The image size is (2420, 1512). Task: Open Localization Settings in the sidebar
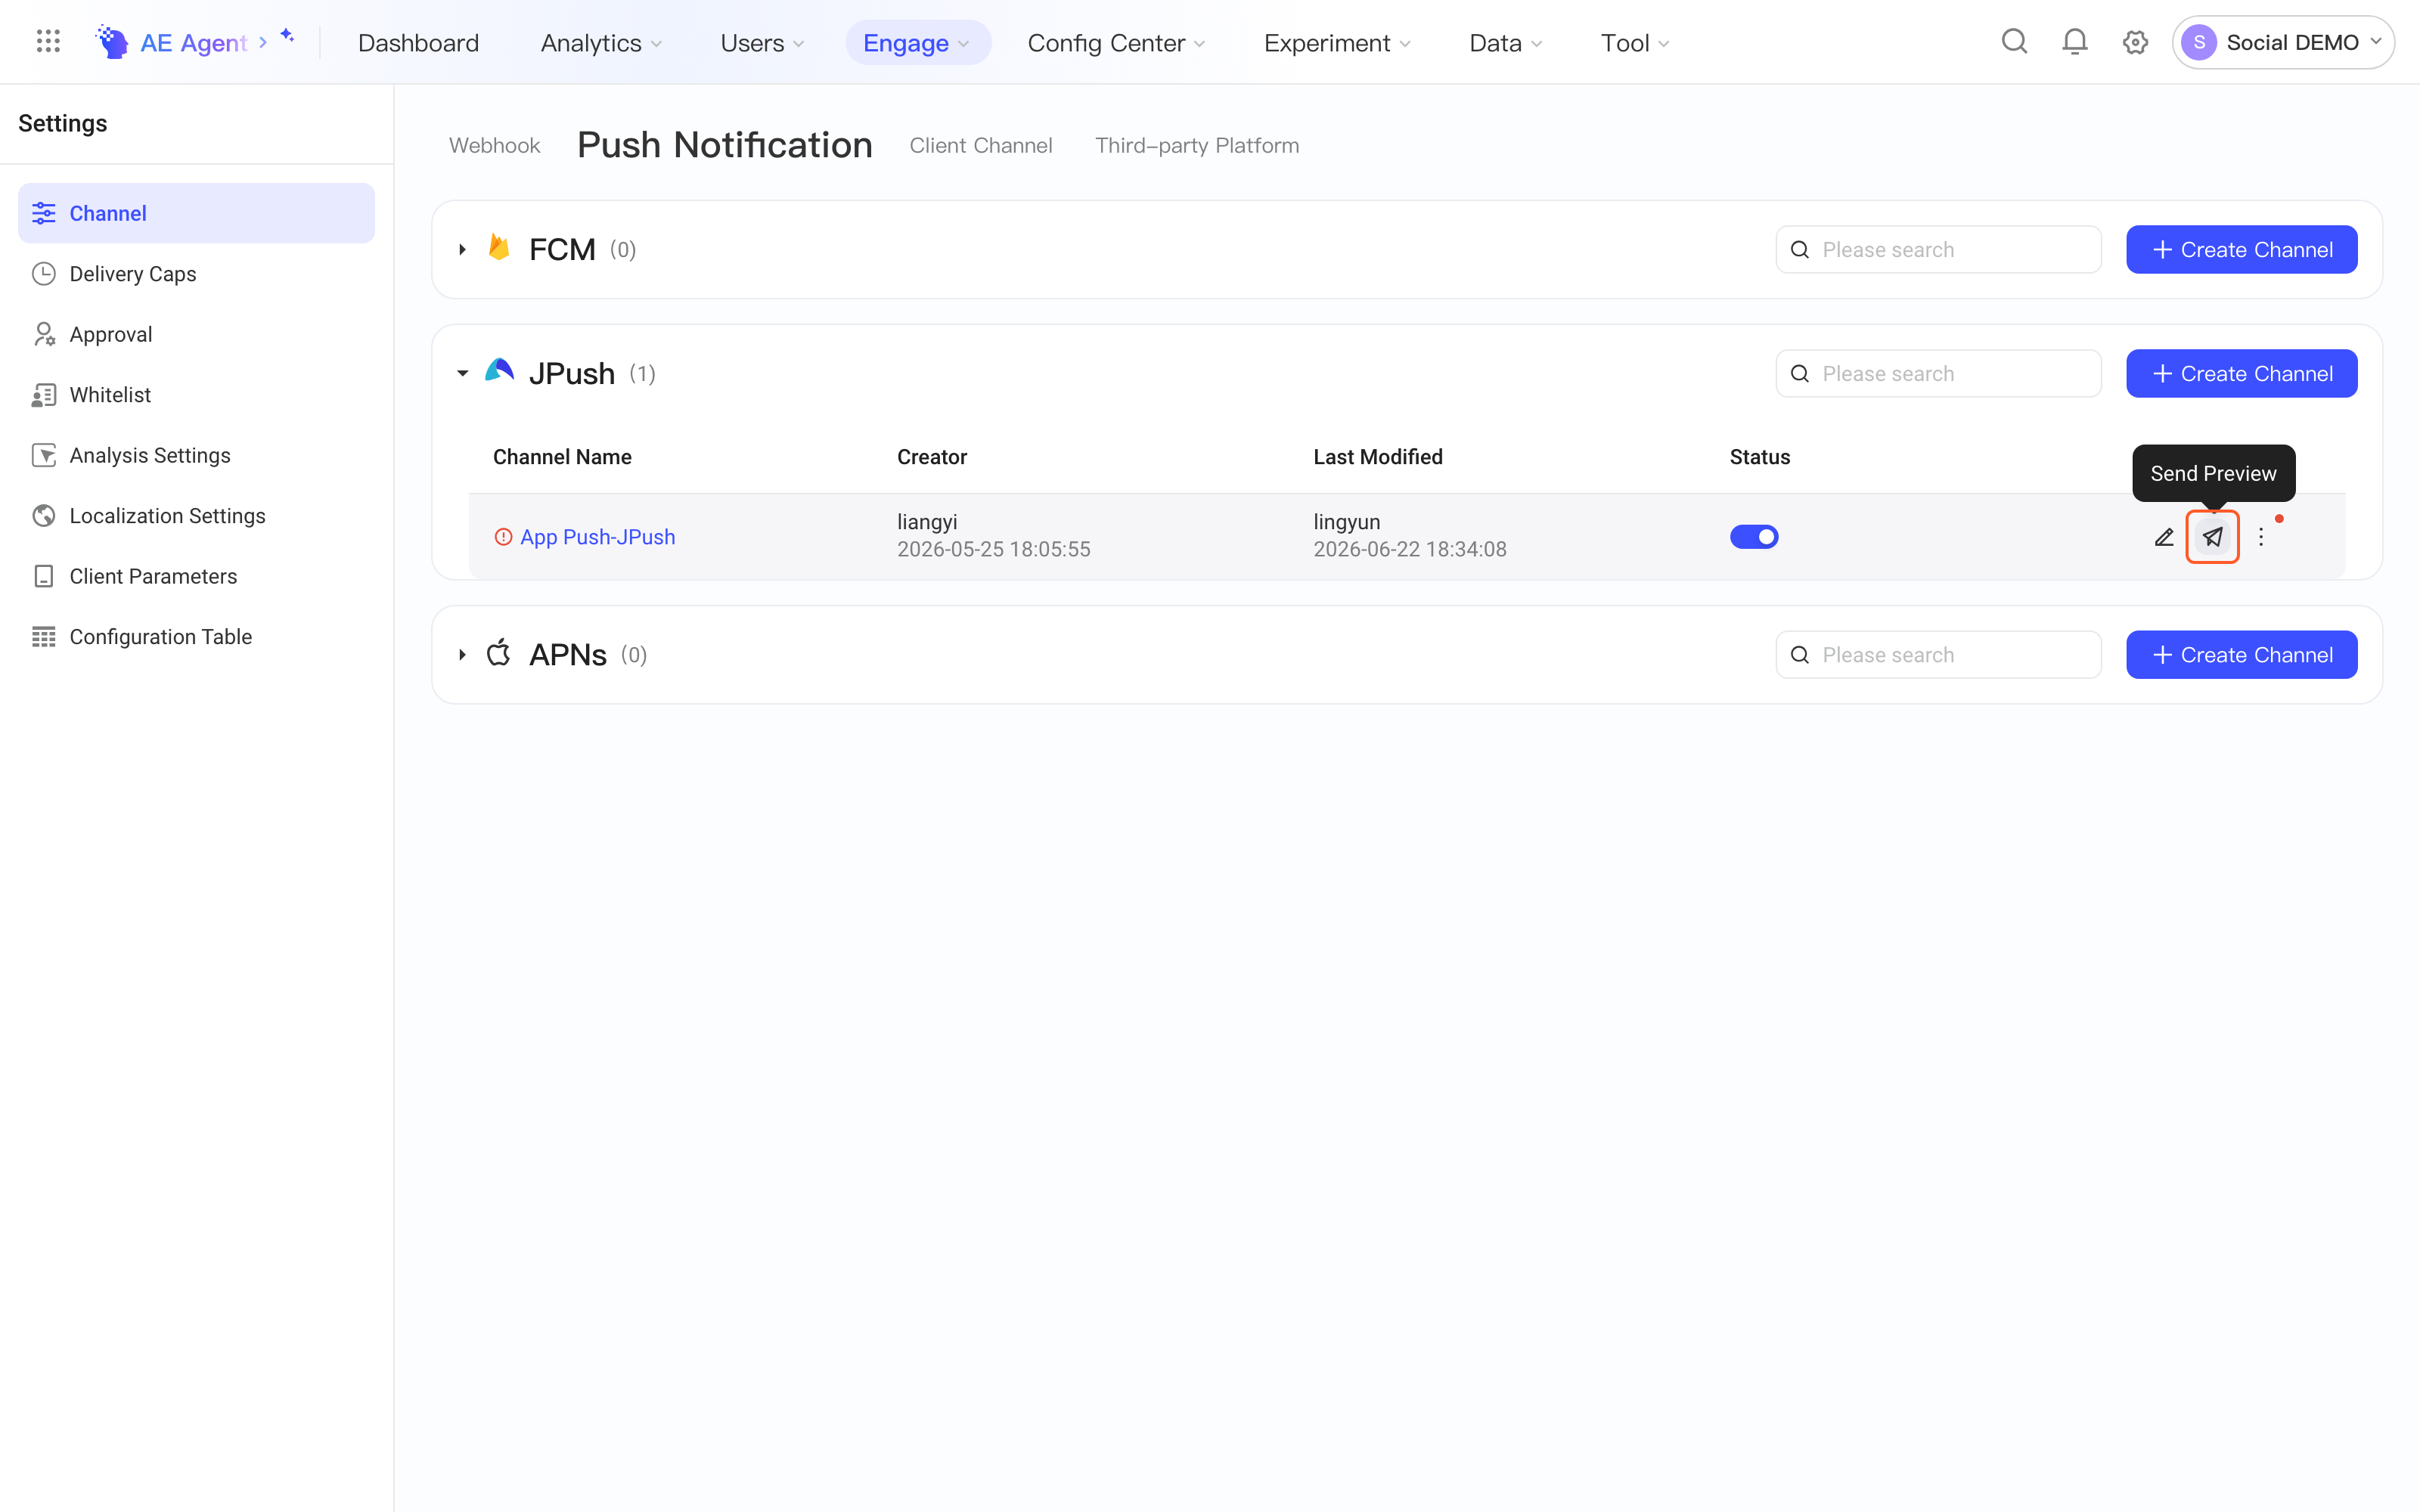(x=196, y=516)
